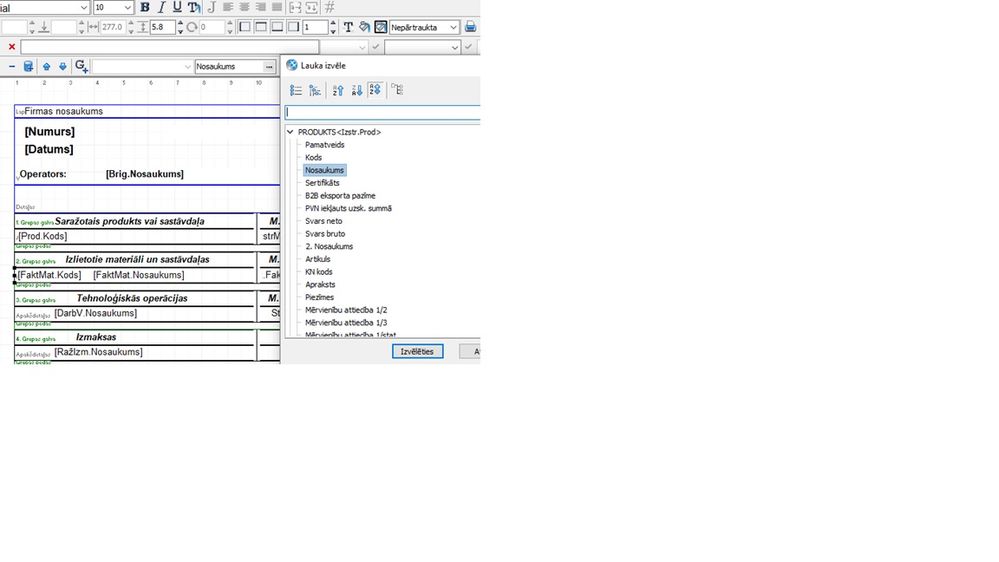Select KN kods field
Viewport: 999px width, 562px height.
pyautogui.click(x=318, y=272)
